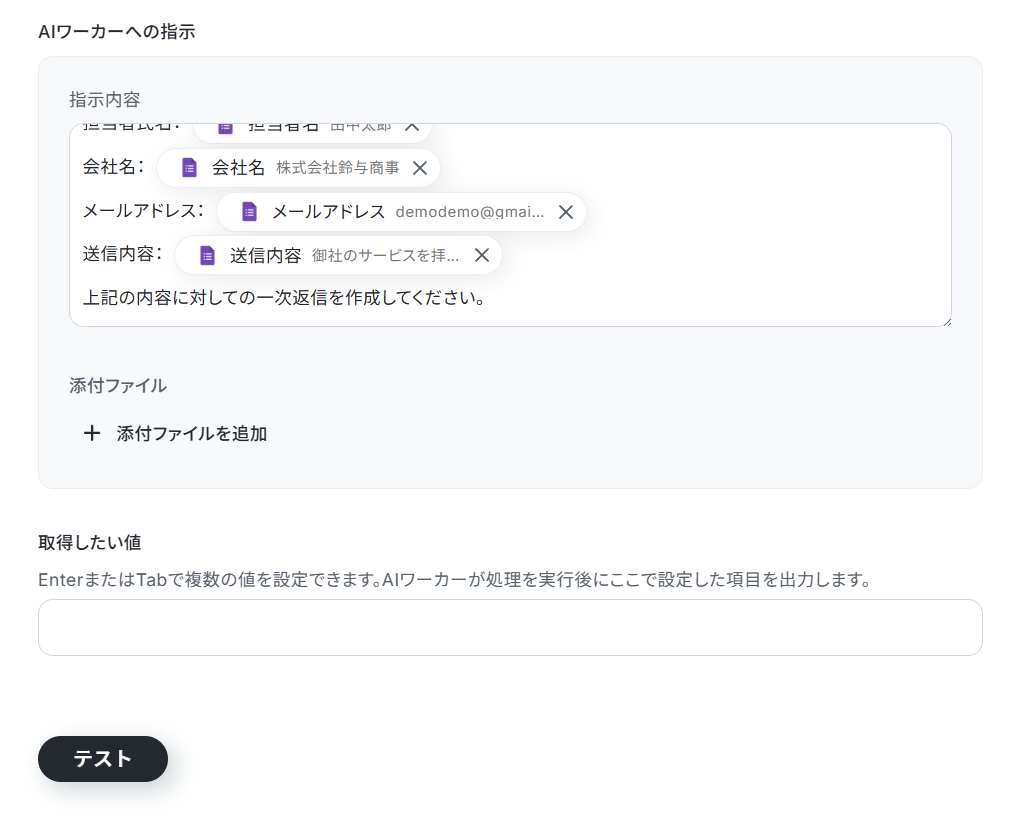This screenshot has width=1018, height=817.
Task: Click the 送信内容: label text in editor
Action: coord(123,254)
